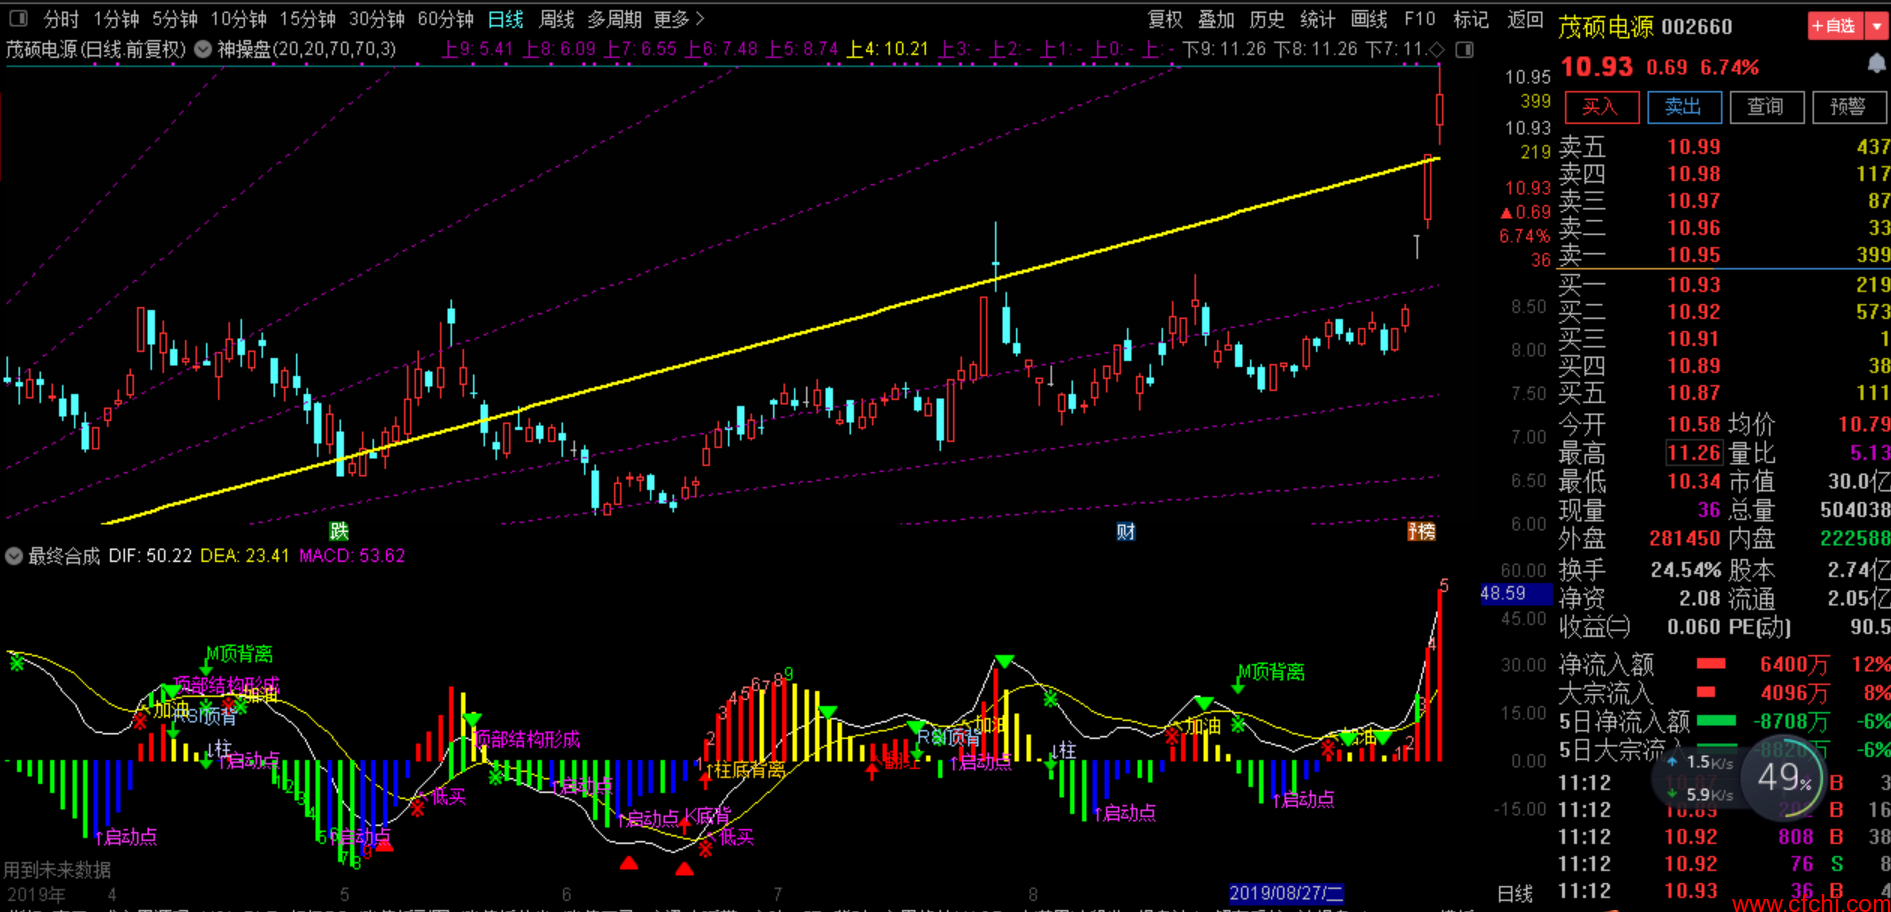
Task: Click the 跌 marker under the chart
Action: coord(339,531)
